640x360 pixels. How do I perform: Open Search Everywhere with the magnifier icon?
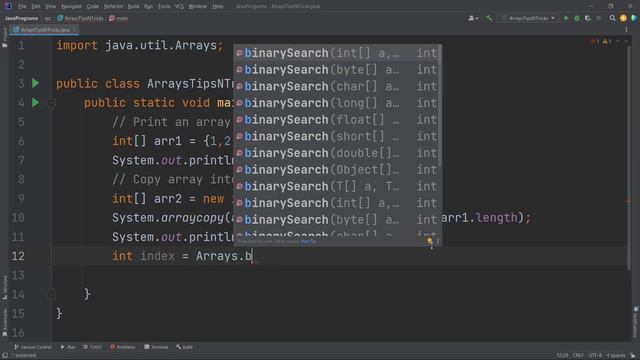(612, 18)
